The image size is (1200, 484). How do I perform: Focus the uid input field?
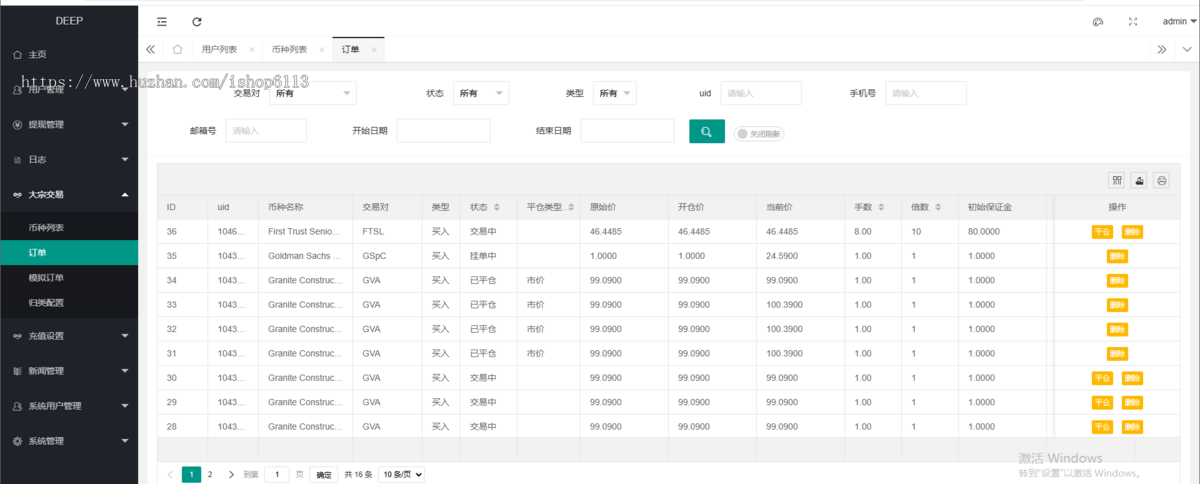761,93
